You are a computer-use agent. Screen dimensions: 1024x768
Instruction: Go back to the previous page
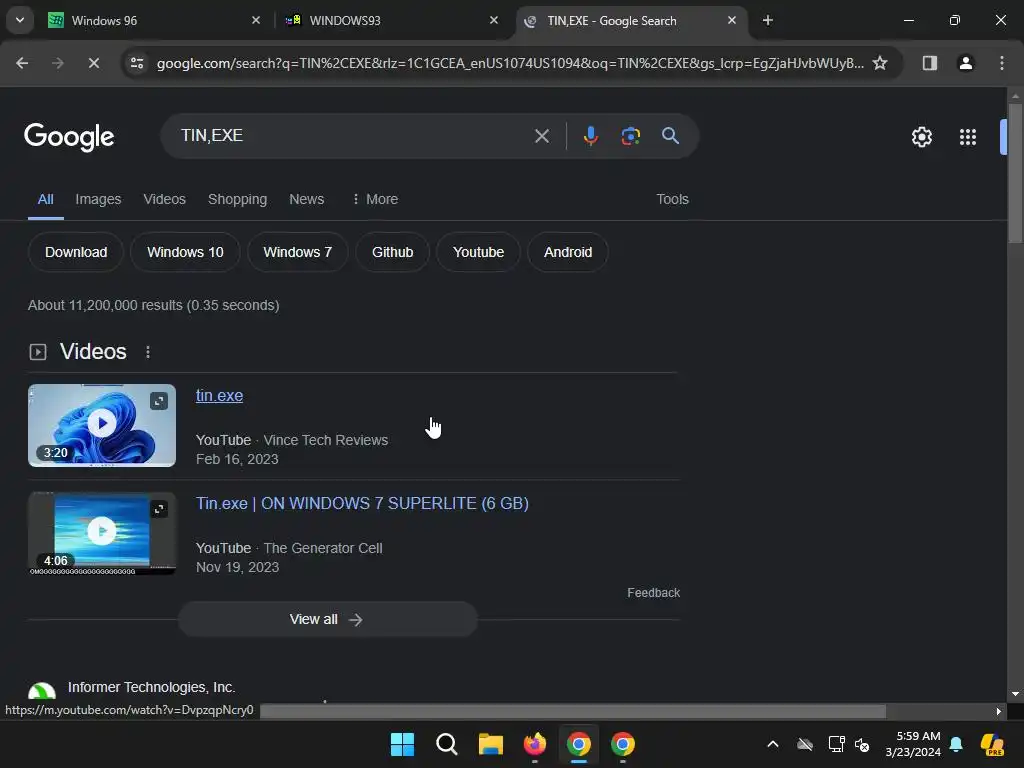(22, 63)
